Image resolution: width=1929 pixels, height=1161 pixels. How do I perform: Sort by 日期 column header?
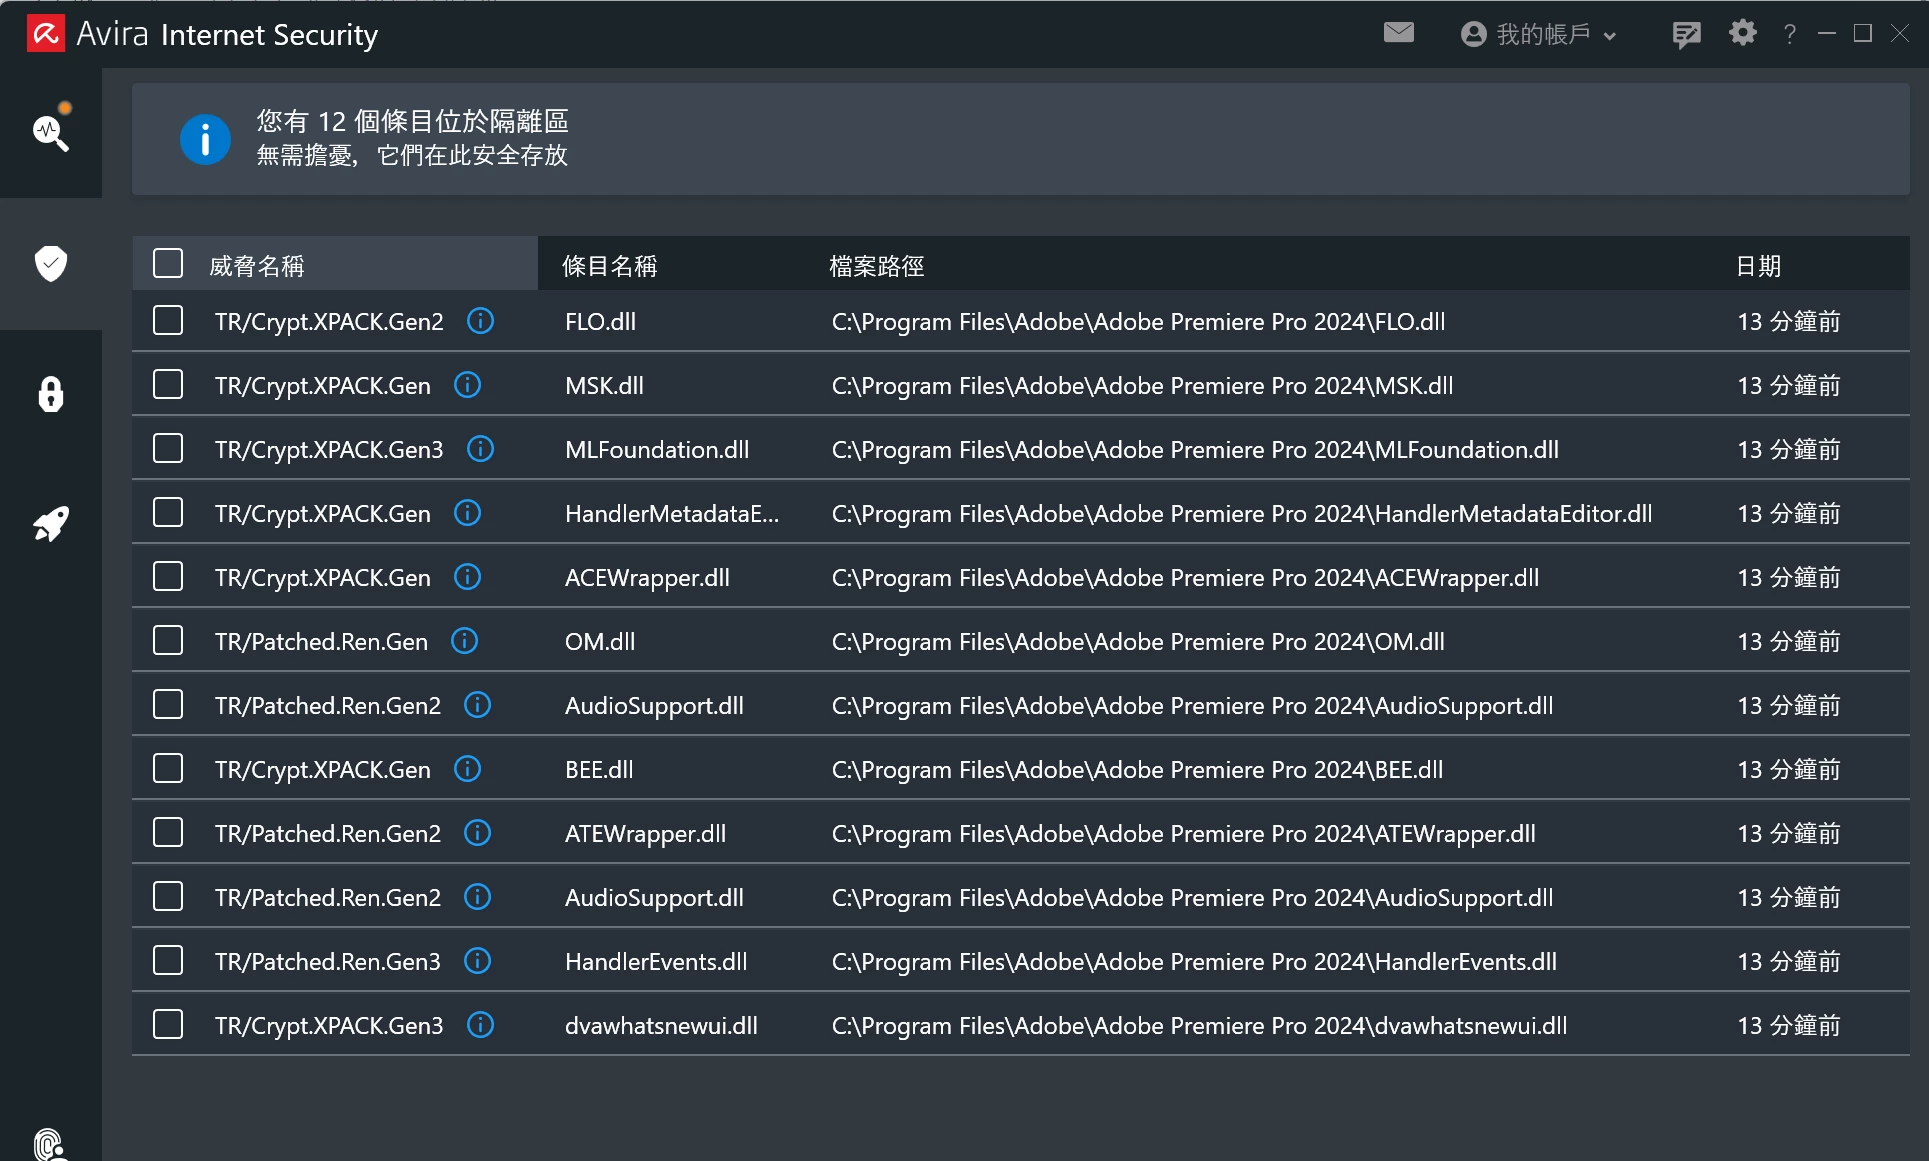[1758, 266]
